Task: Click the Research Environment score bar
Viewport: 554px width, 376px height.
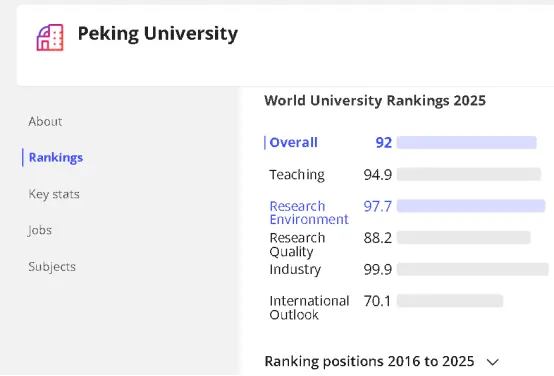Action: (471, 206)
